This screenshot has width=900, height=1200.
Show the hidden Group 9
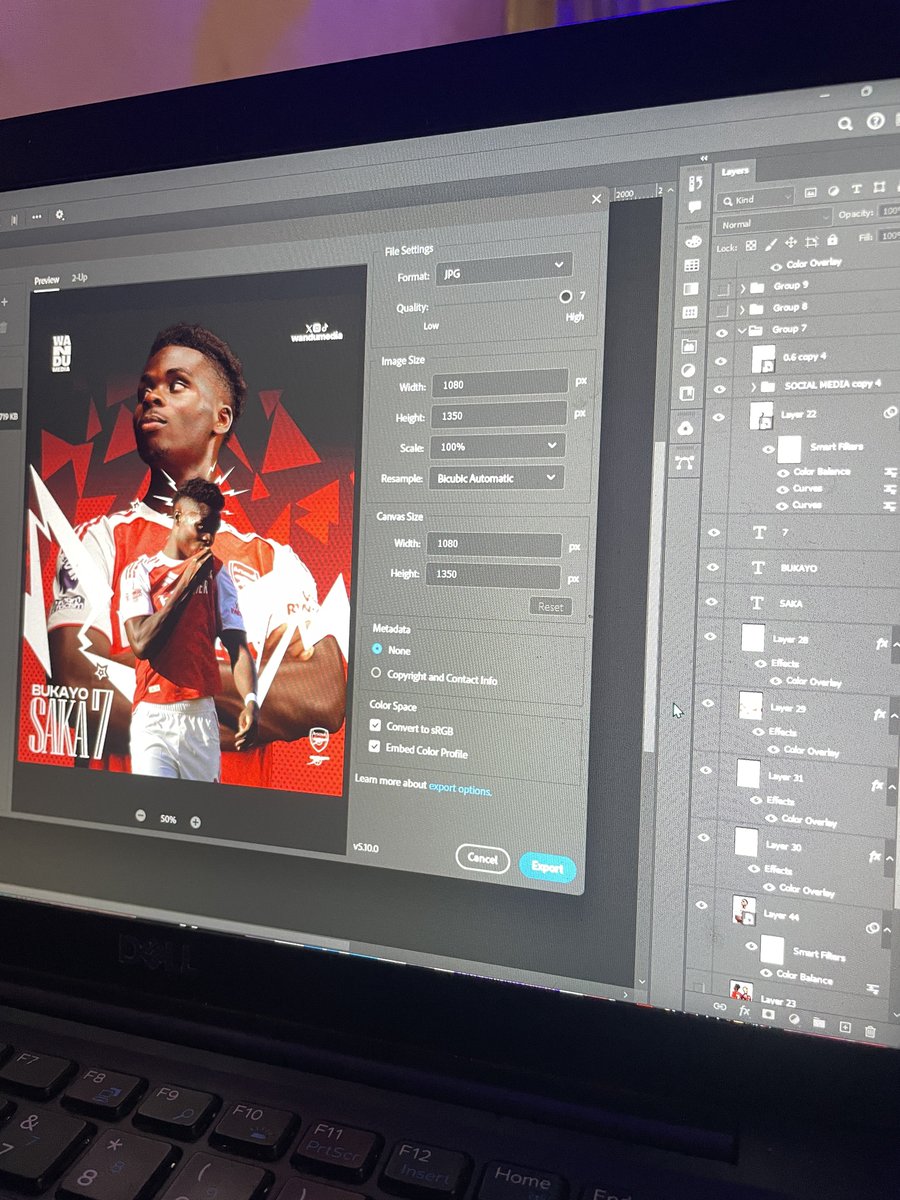[723, 289]
